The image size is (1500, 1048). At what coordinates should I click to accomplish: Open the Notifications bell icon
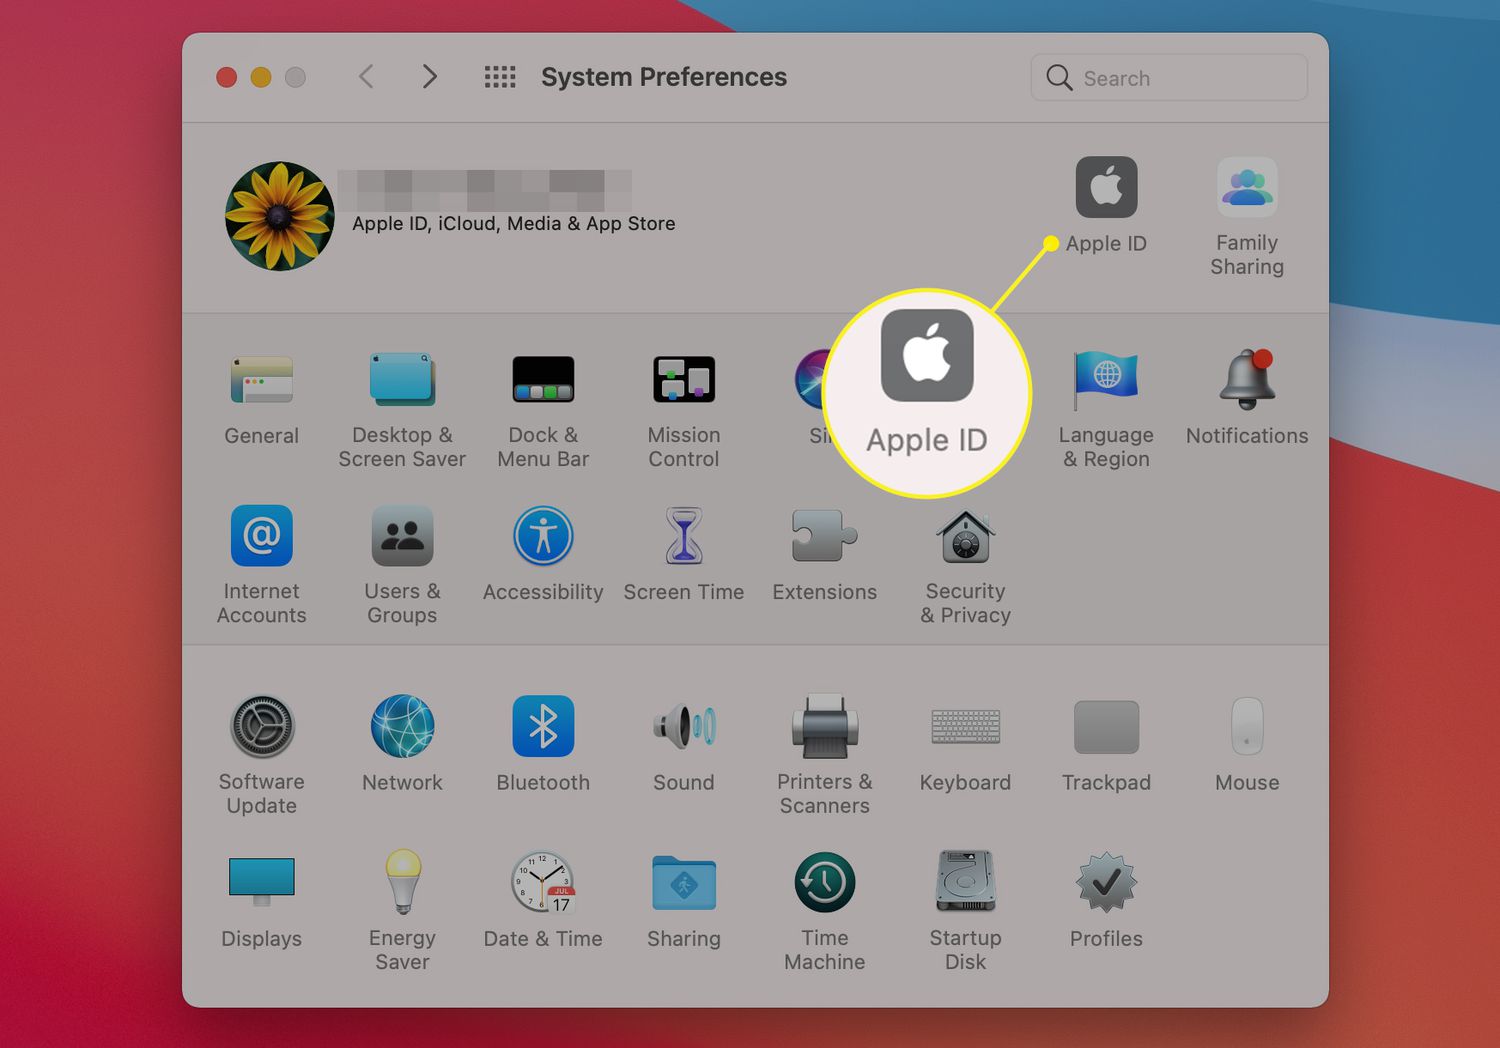pyautogui.click(x=1246, y=381)
